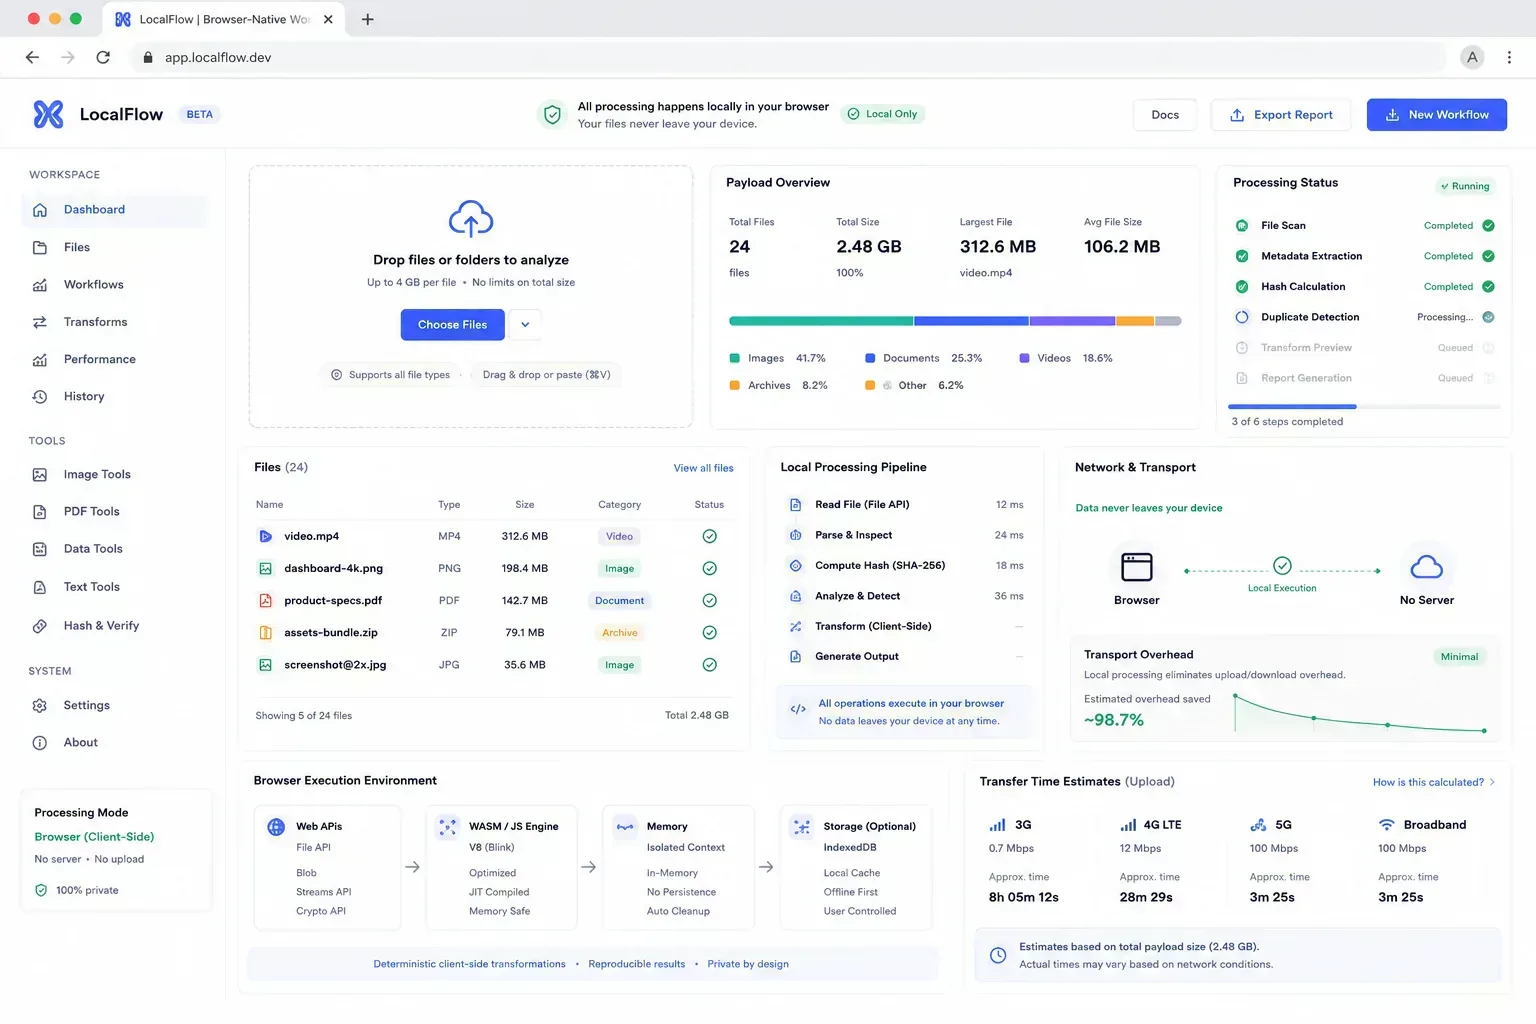
Task: Click the Read File (File API) step icon
Action: 796,505
